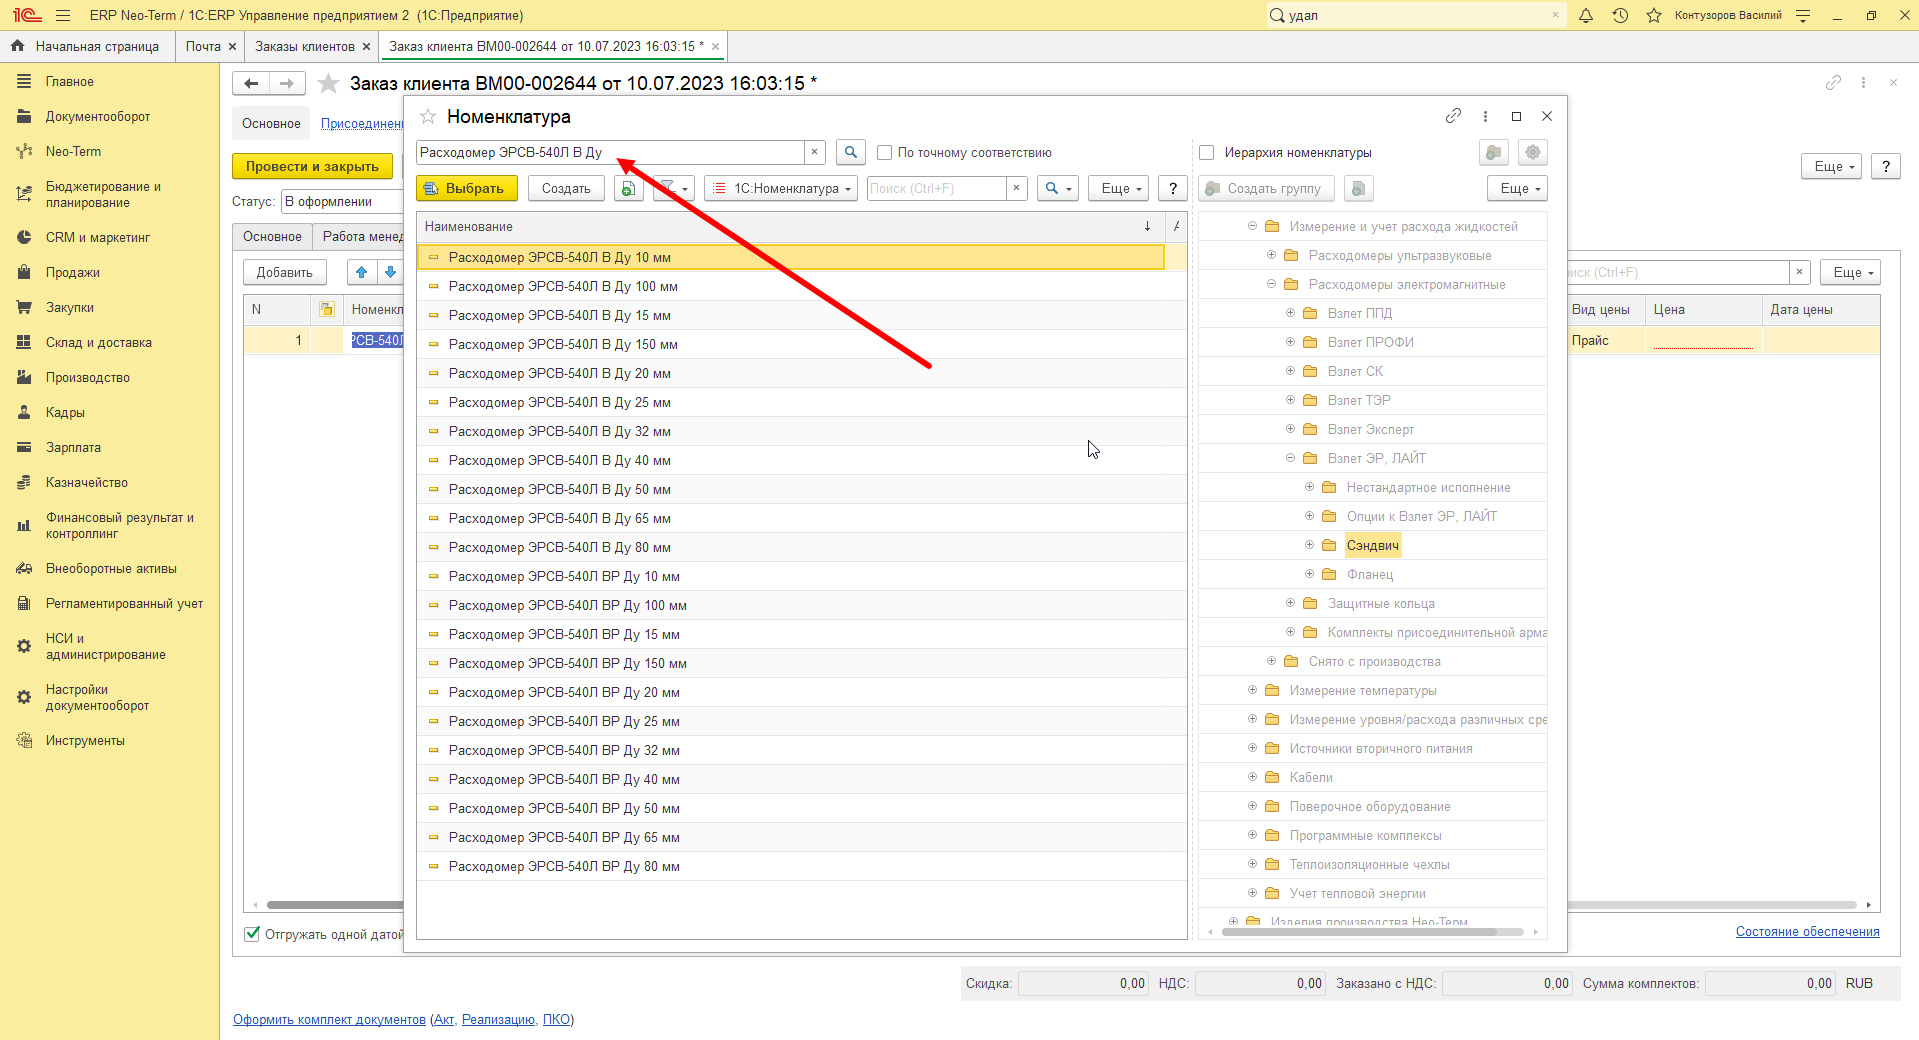
Task: Open Закупки section in the sidebar
Action: (x=69, y=307)
